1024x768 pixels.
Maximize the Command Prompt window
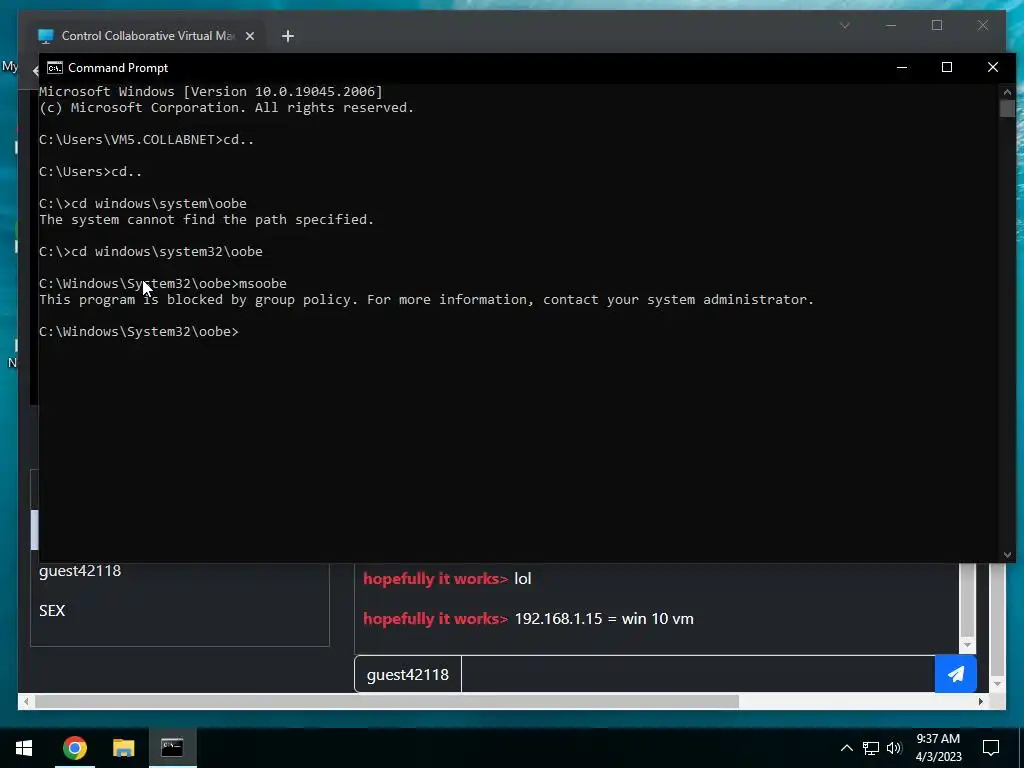(947, 67)
